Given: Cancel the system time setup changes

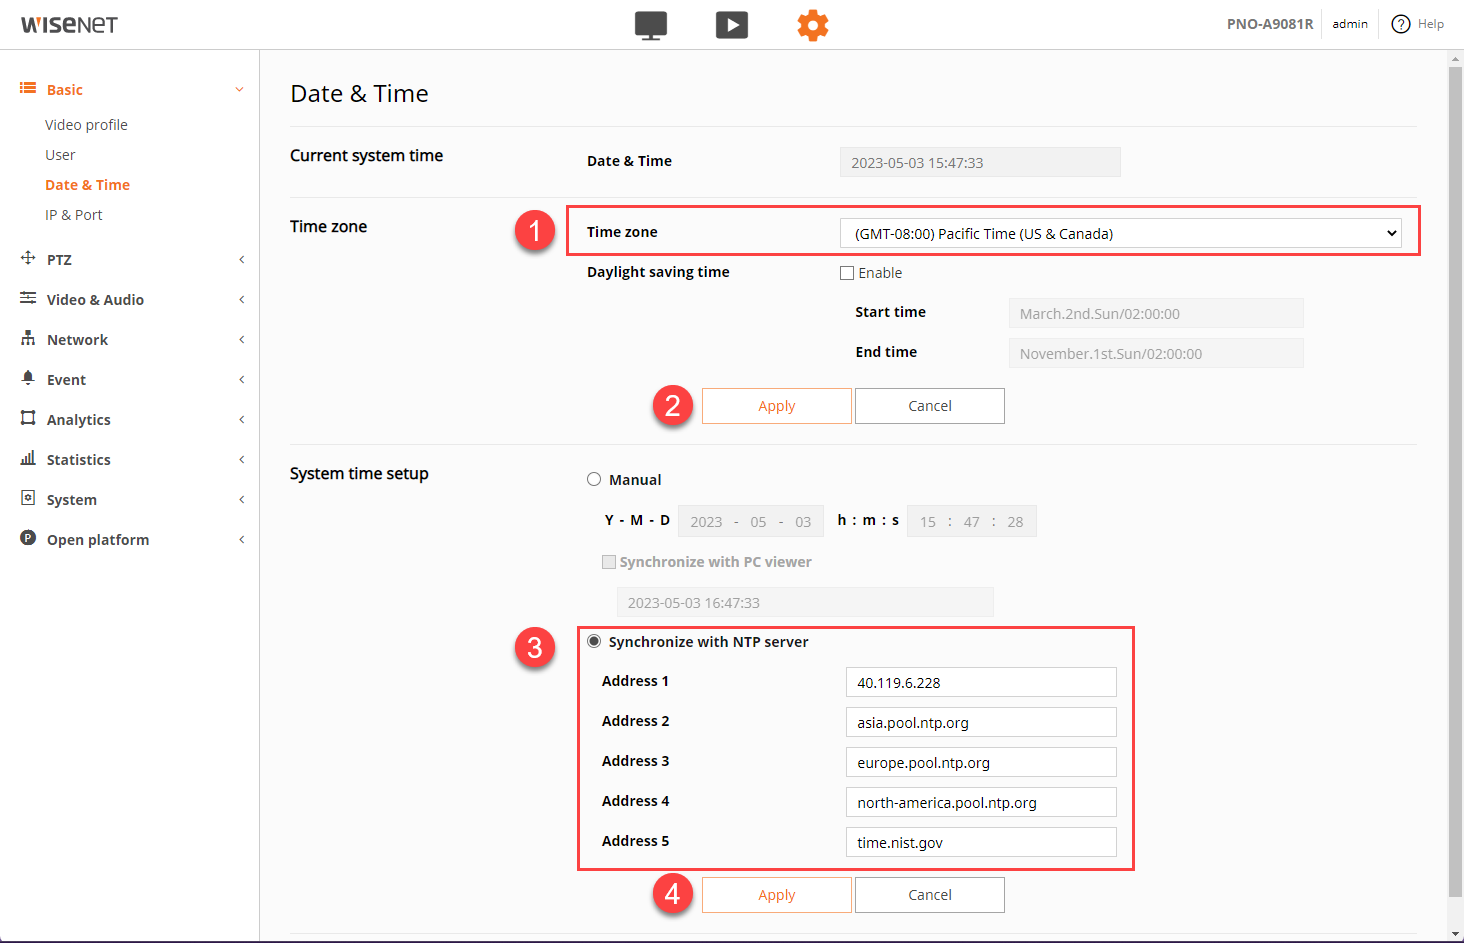Looking at the screenshot, I should pyautogui.click(x=929, y=894).
